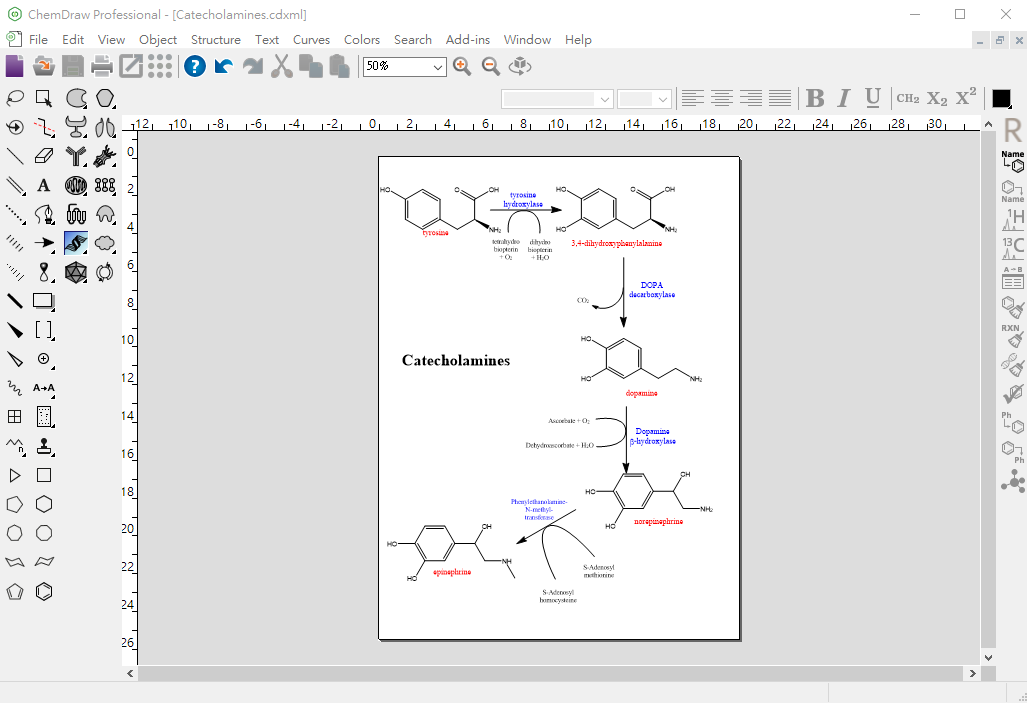This screenshot has height=703, width=1027.
Task: Print the document using printer icon
Action: (102, 66)
